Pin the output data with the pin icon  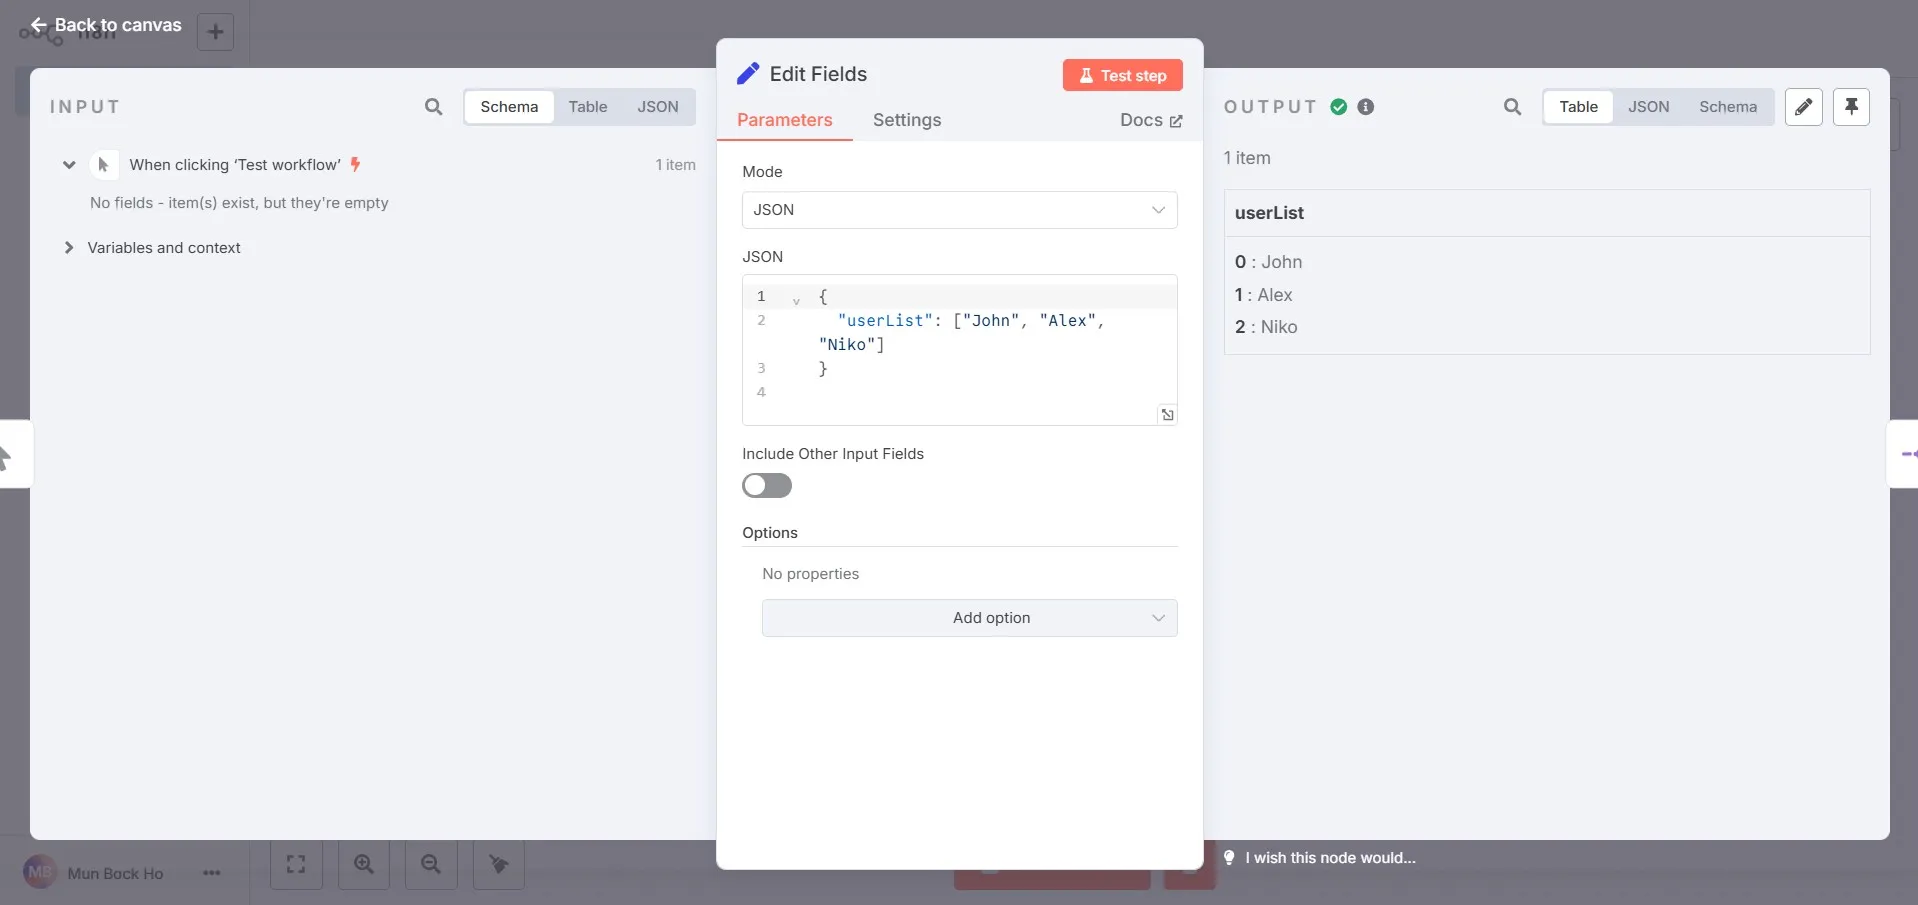[x=1851, y=107]
